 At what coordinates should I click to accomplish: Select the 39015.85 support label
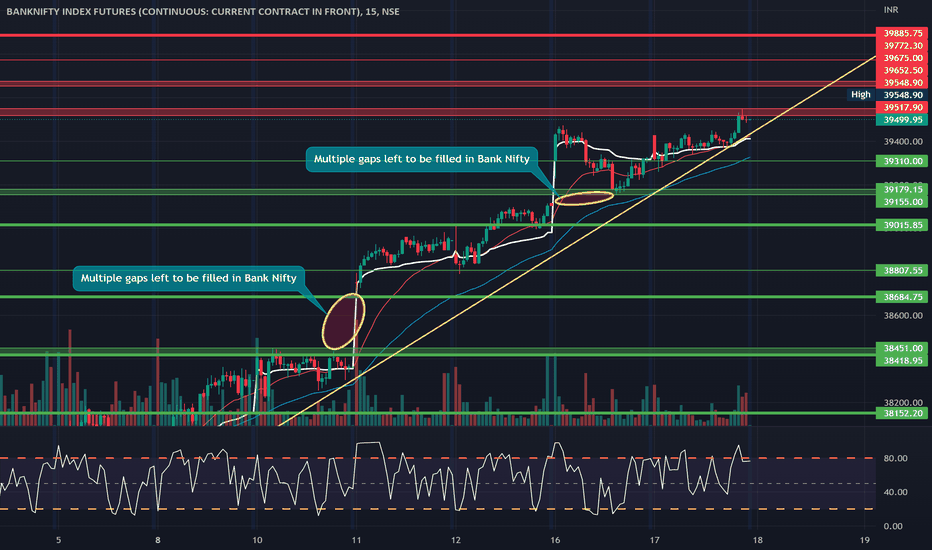click(x=902, y=225)
